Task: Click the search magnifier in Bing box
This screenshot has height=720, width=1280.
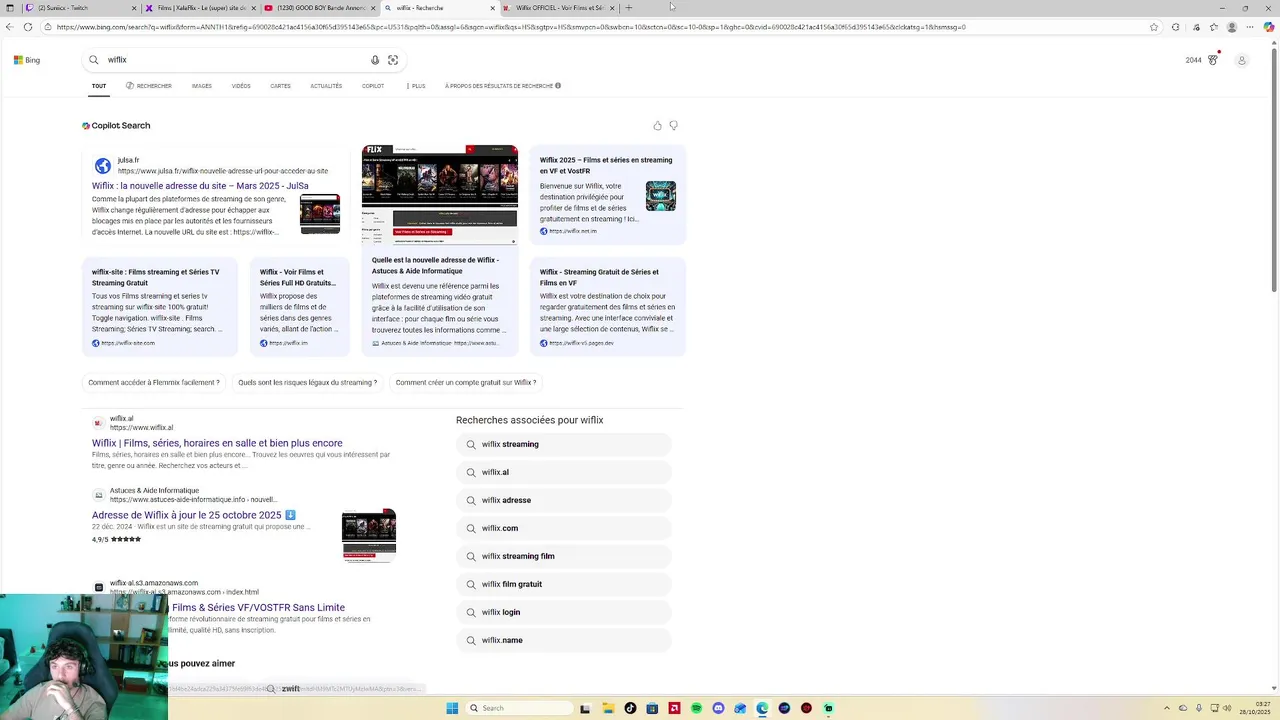Action: 94,60
